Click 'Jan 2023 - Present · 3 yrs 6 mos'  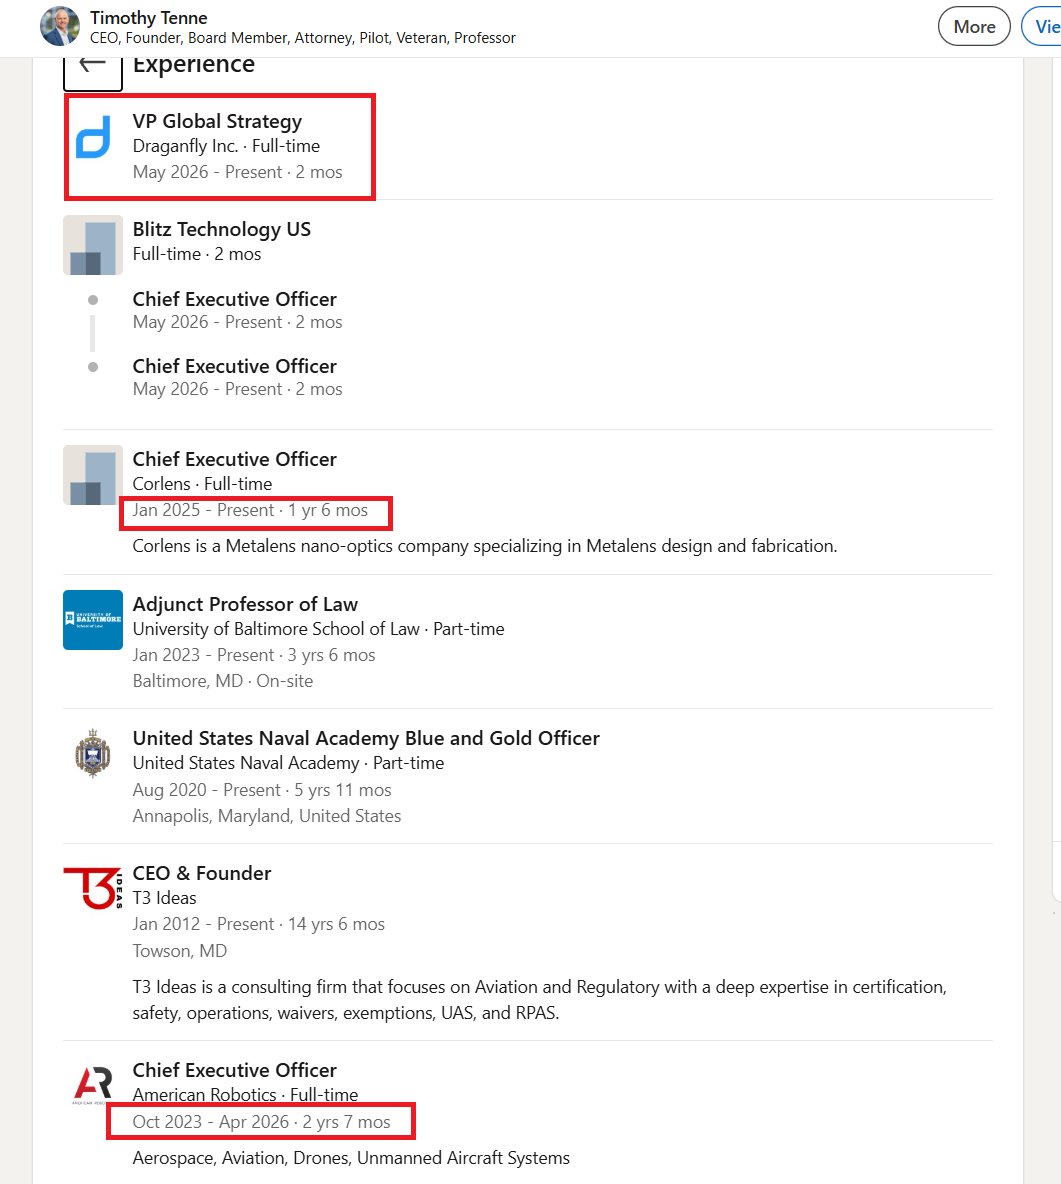coord(254,655)
